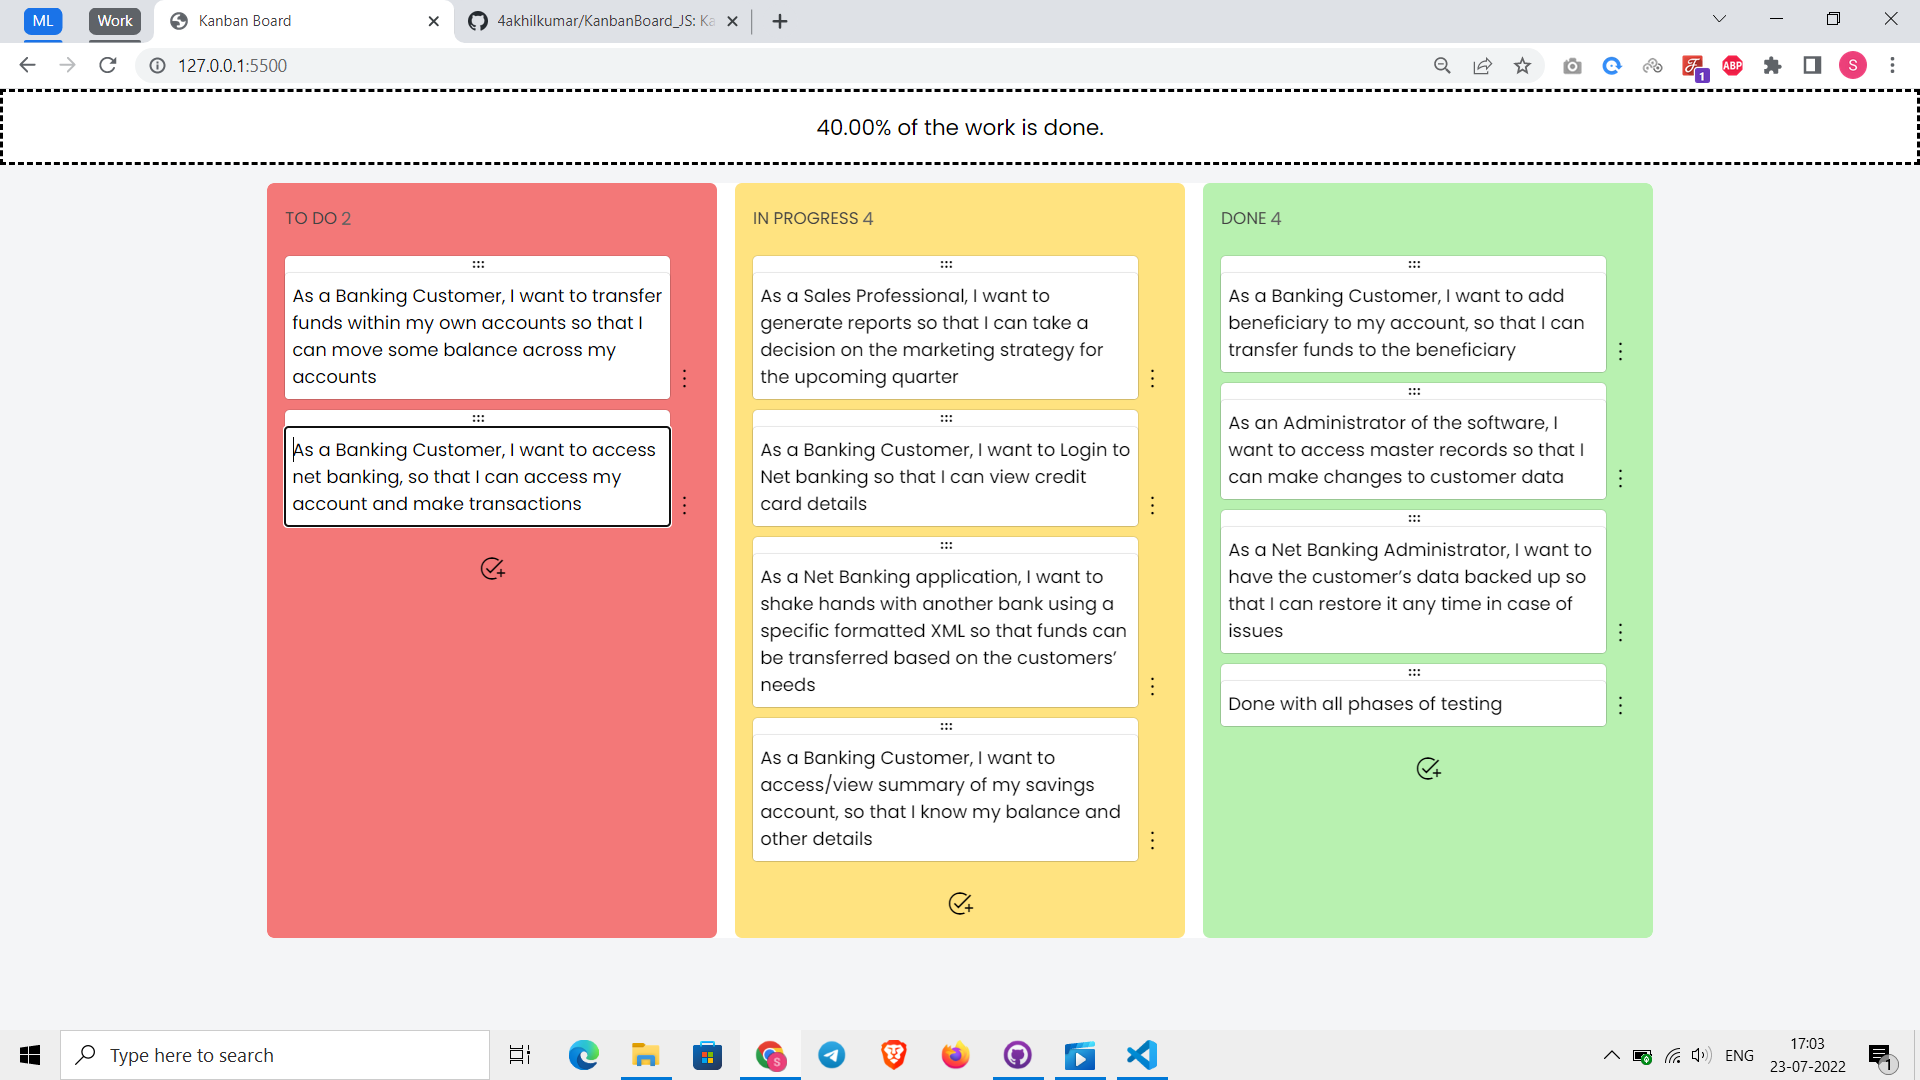
Task: Share this page icon
Action: click(x=1482, y=66)
